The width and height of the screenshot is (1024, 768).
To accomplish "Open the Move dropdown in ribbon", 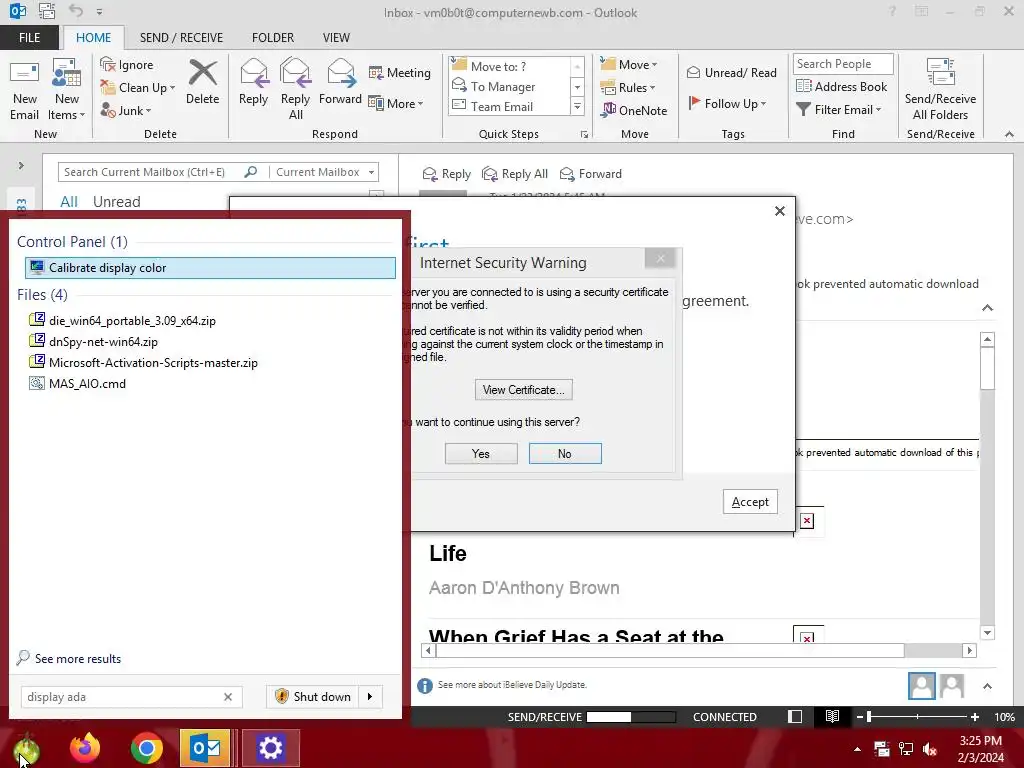I will tap(628, 64).
